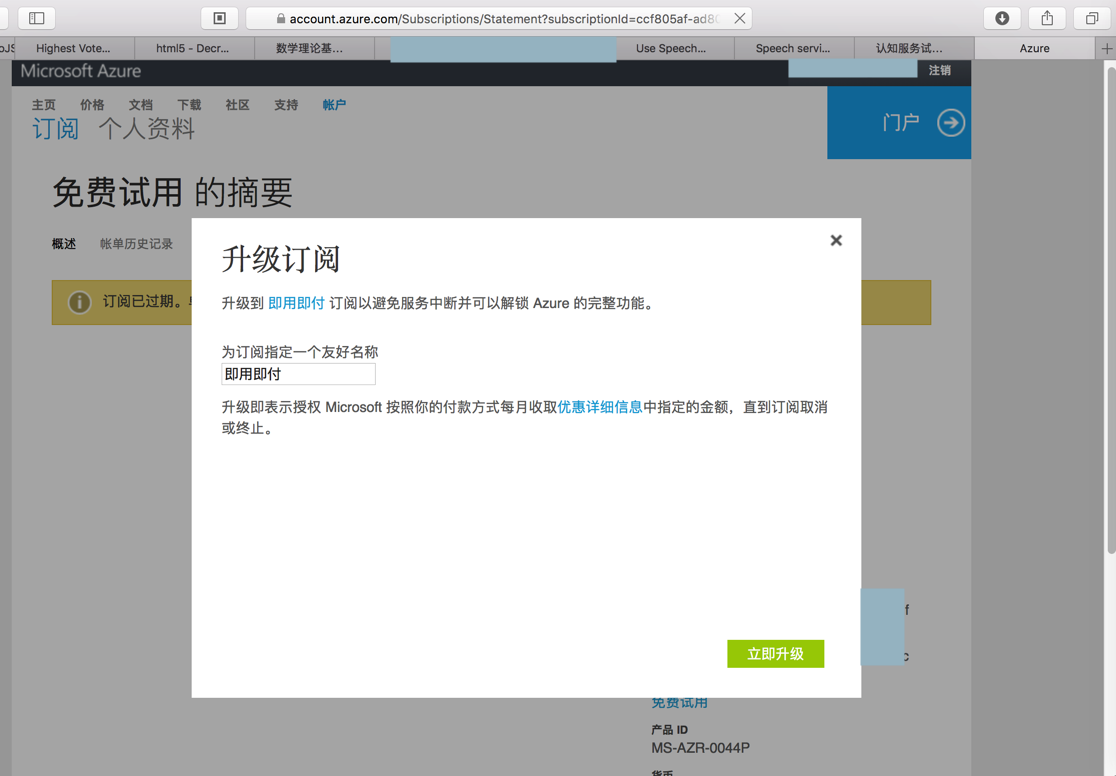This screenshot has height=776, width=1116.
Task: Select the 帐单历史记录 tab
Action: pos(136,243)
